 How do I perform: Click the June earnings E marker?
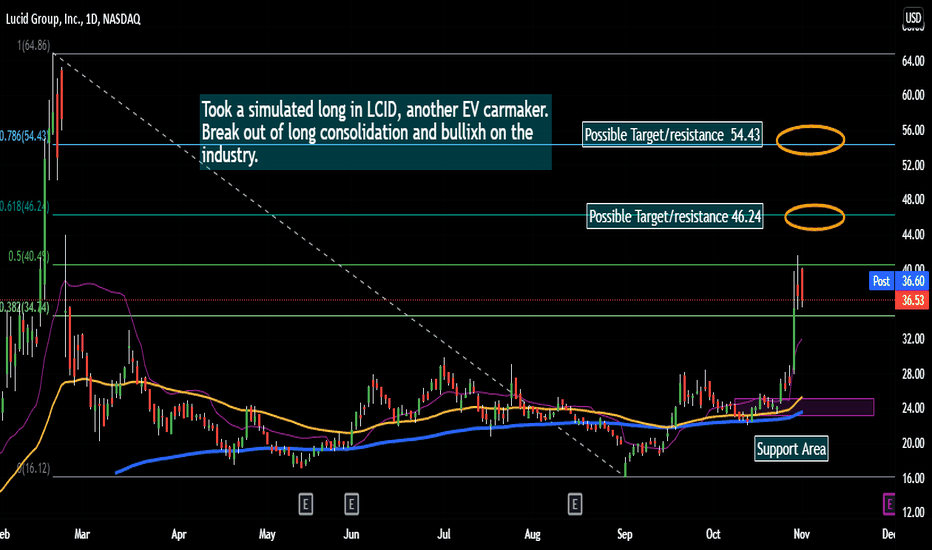pos(351,504)
